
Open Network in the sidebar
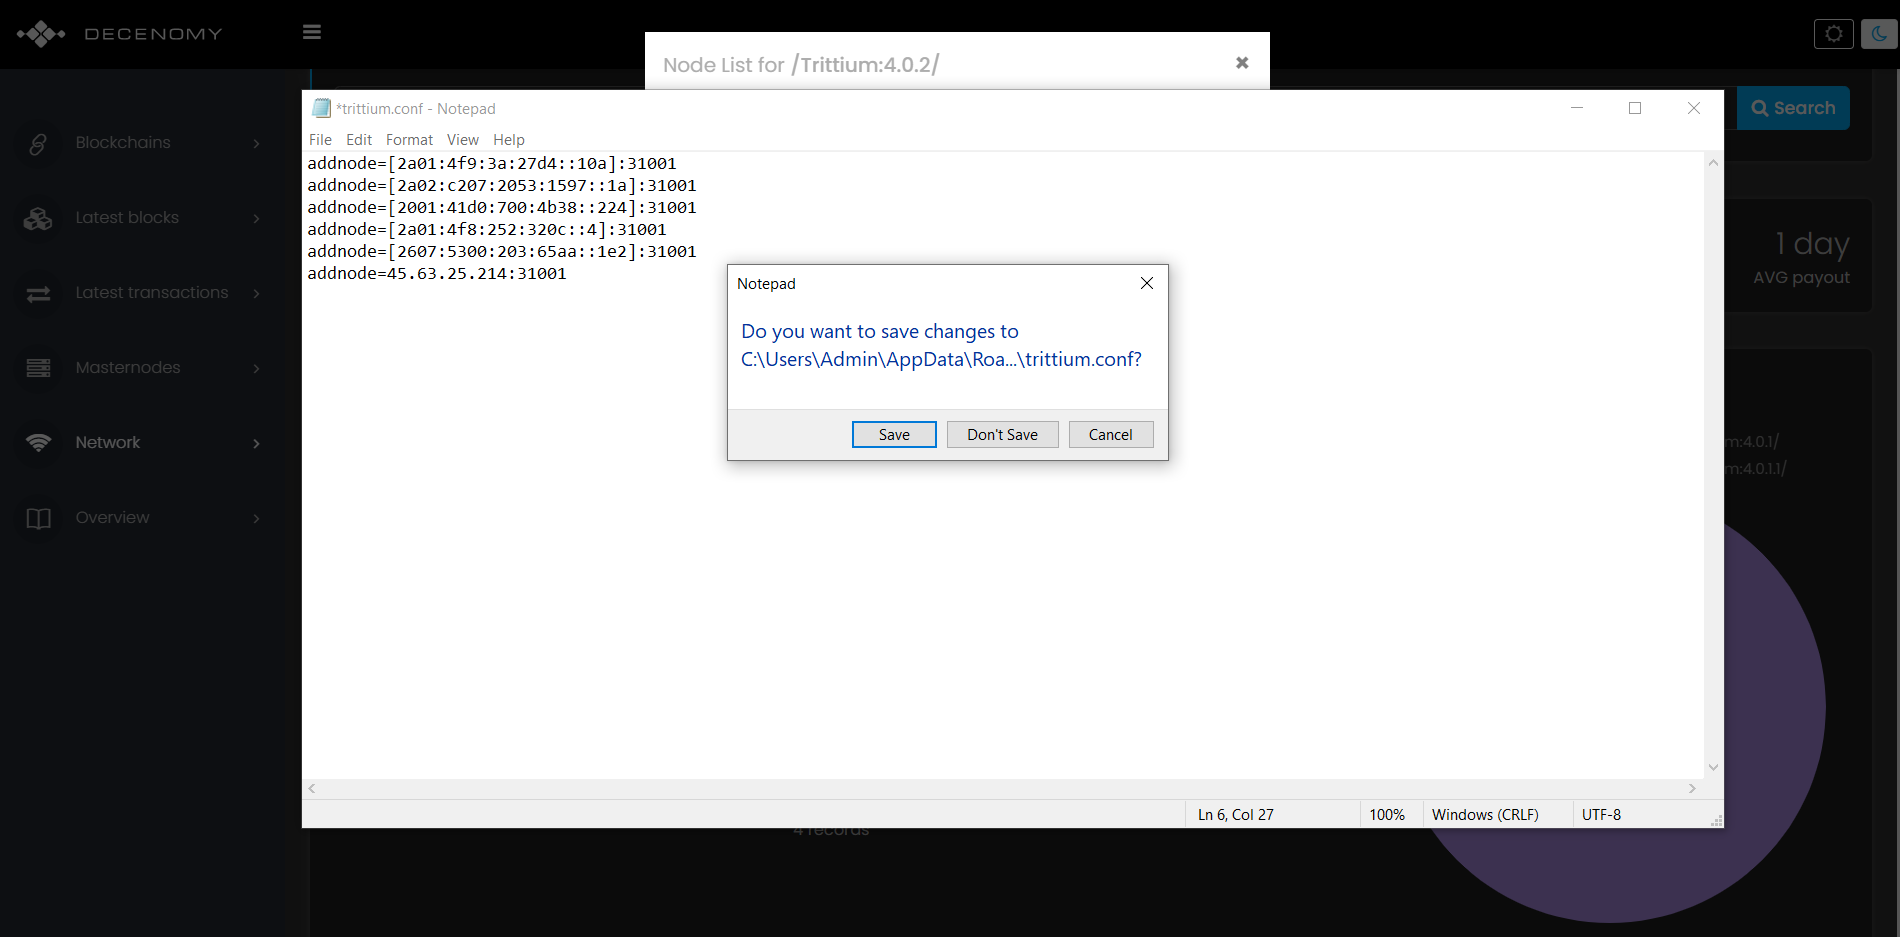point(108,443)
